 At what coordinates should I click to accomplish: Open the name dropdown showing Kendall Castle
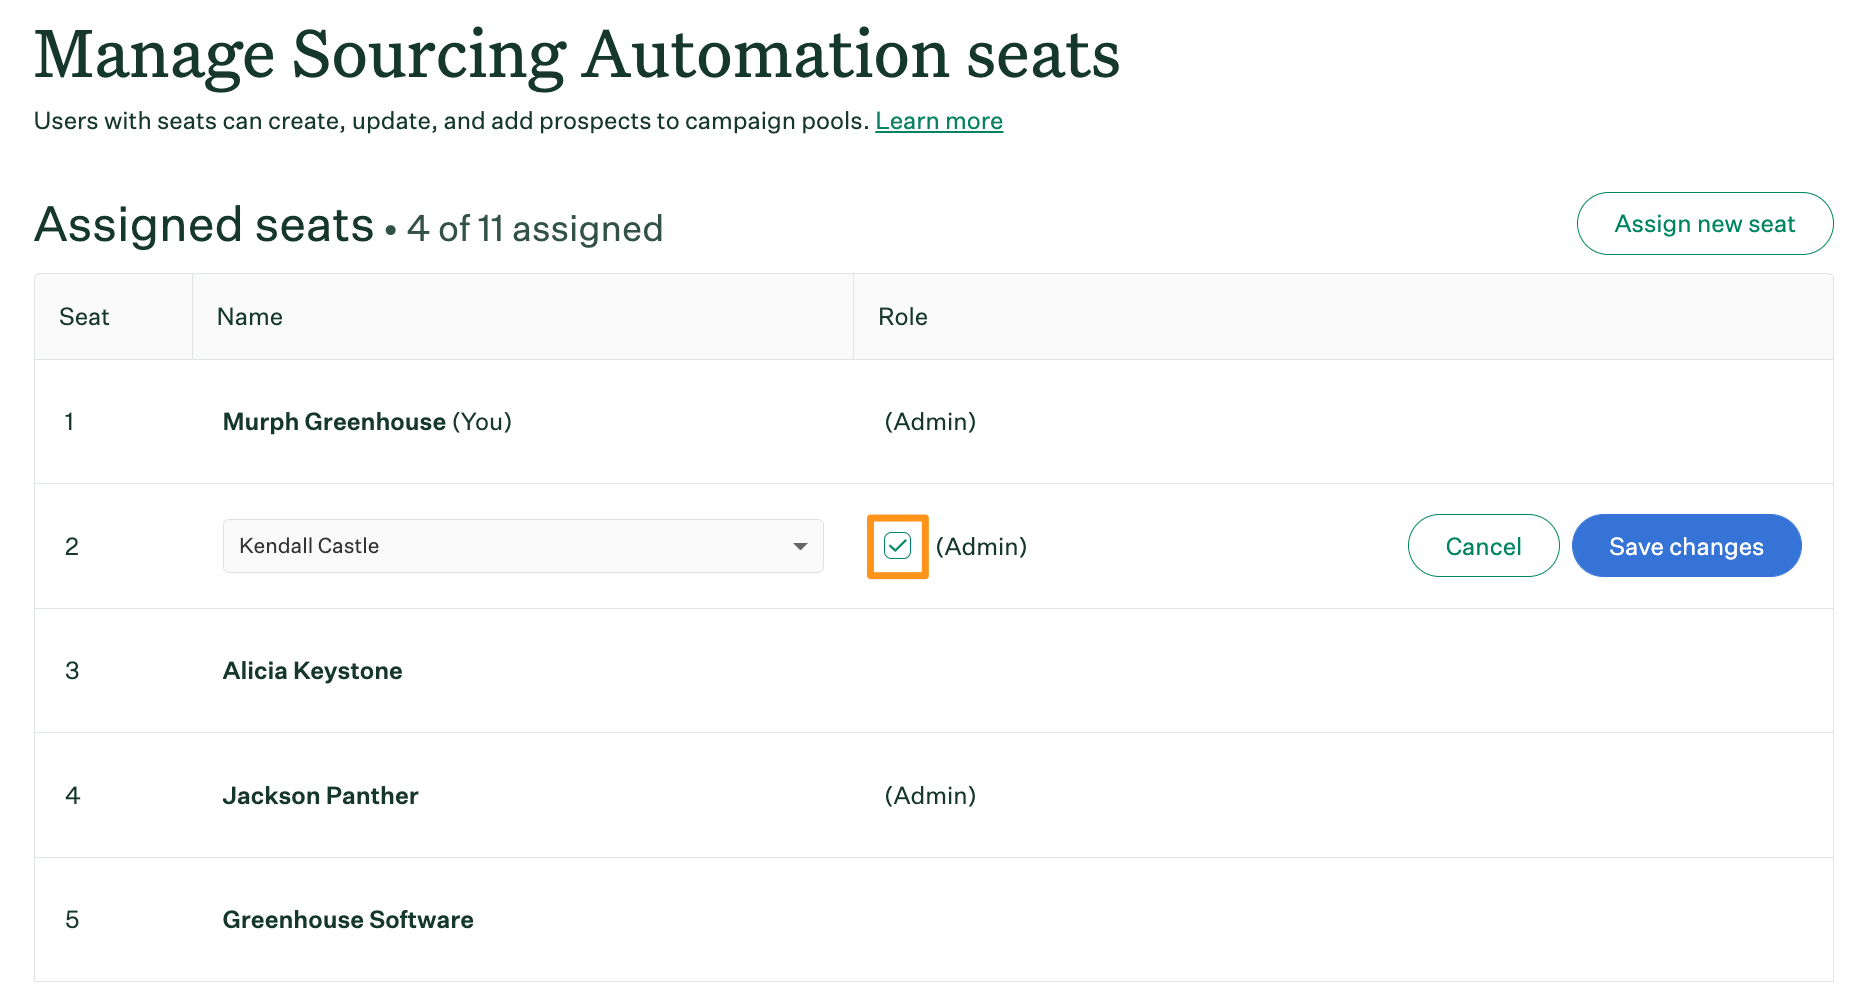coord(522,546)
